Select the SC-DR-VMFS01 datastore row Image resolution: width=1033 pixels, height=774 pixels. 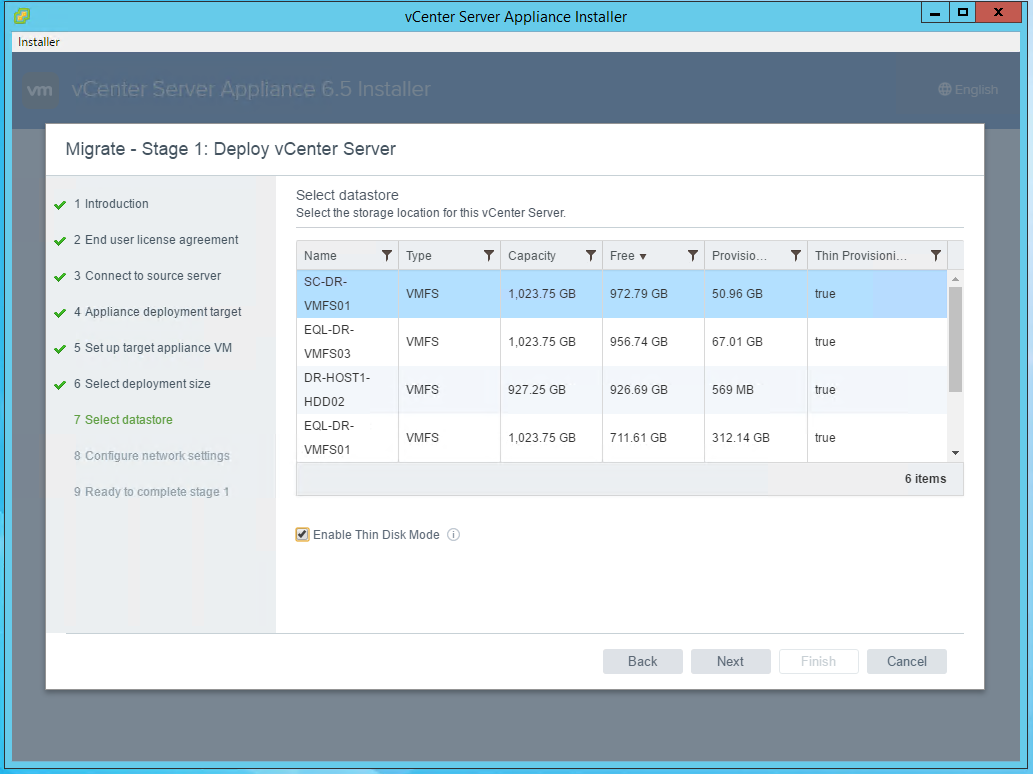(x=621, y=294)
